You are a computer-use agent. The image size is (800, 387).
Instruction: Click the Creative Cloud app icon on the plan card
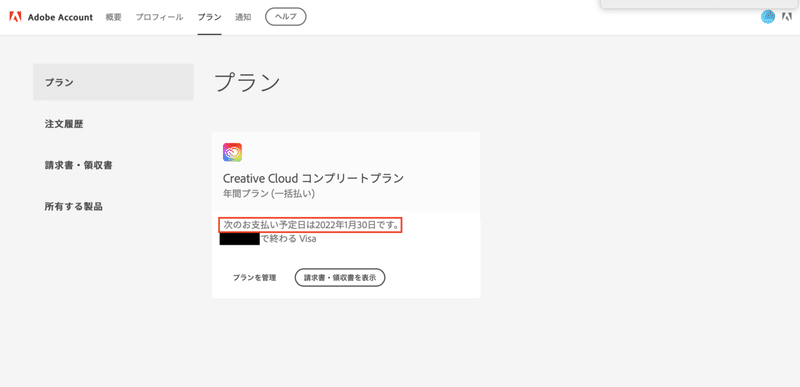(x=232, y=152)
